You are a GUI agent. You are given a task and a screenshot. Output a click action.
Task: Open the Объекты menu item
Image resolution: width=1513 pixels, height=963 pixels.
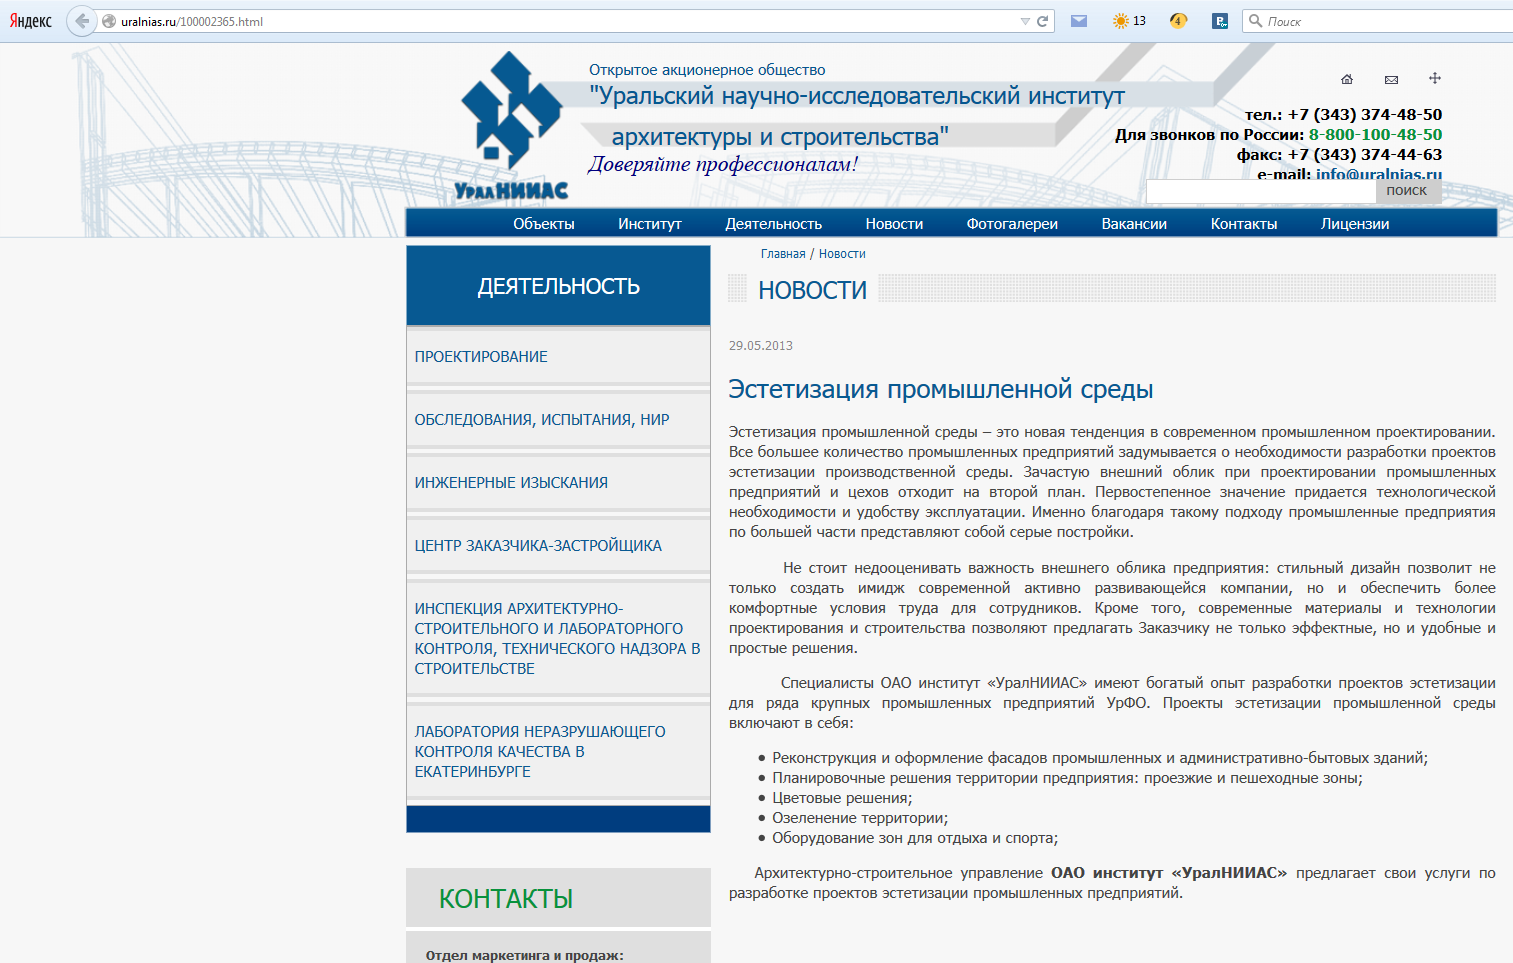[x=544, y=224]
